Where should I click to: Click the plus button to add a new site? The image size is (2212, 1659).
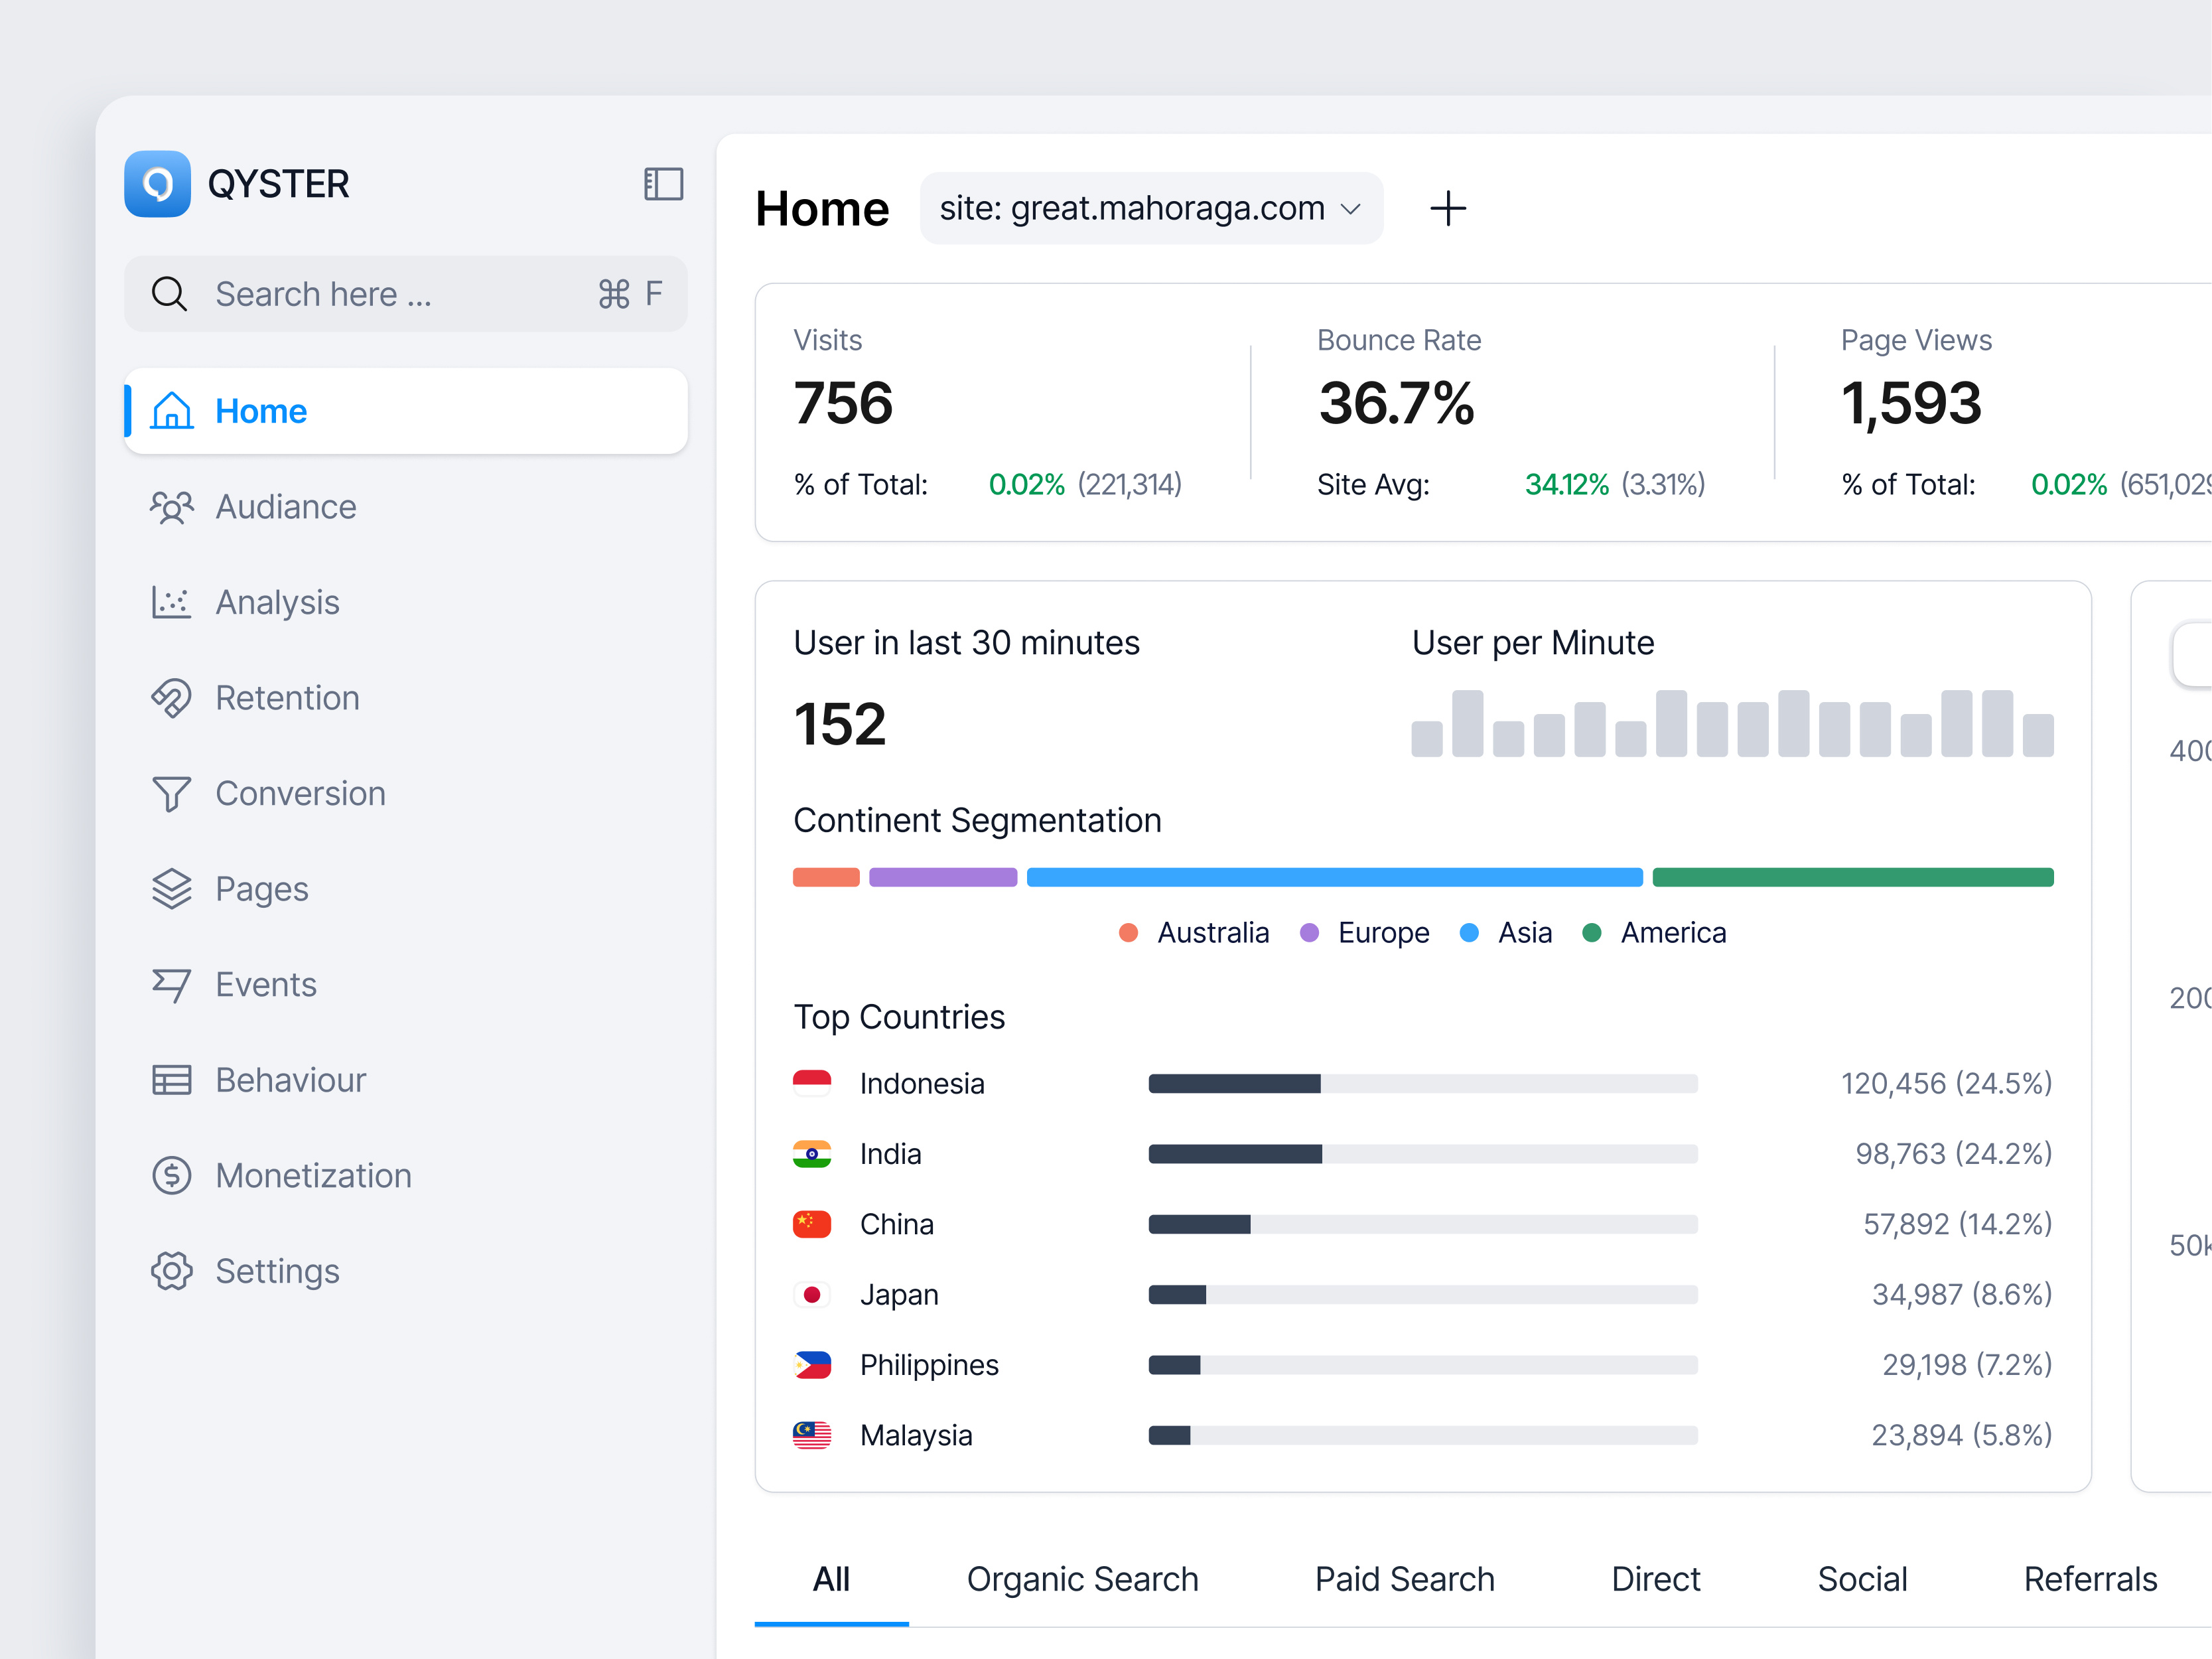pyautogui.click(x=1448, y=208)
